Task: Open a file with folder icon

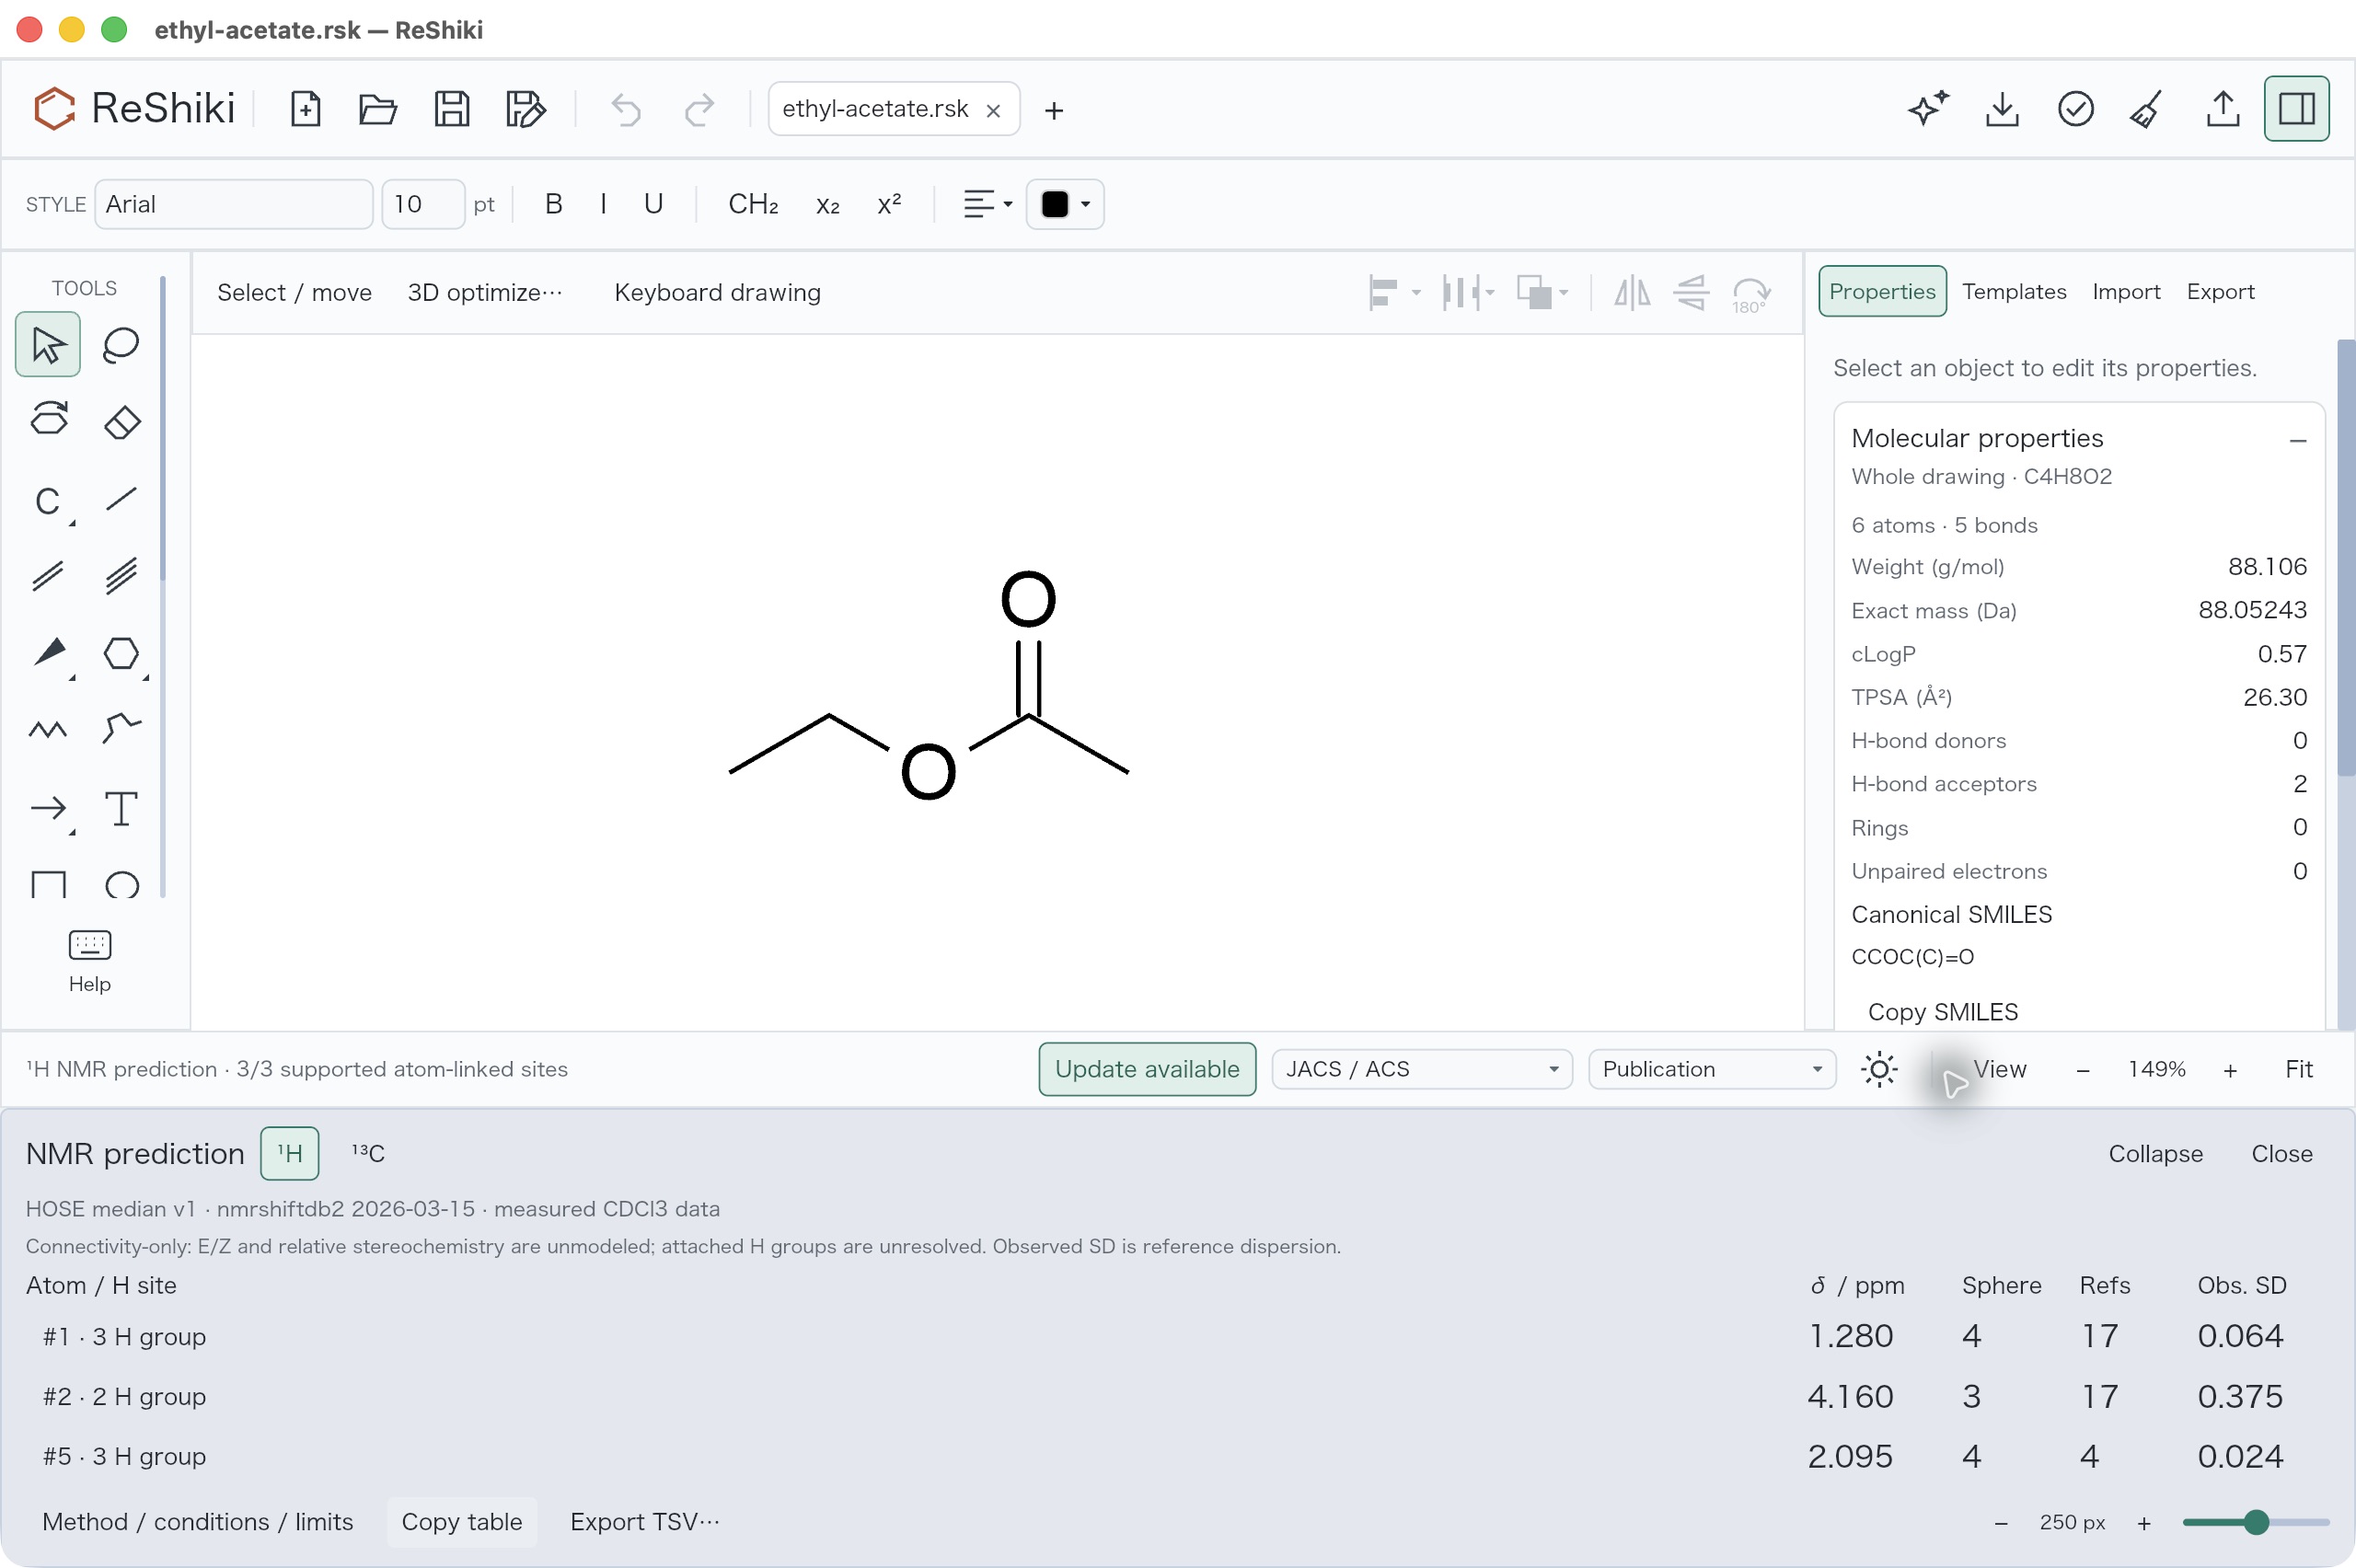Action: [378, 109]
